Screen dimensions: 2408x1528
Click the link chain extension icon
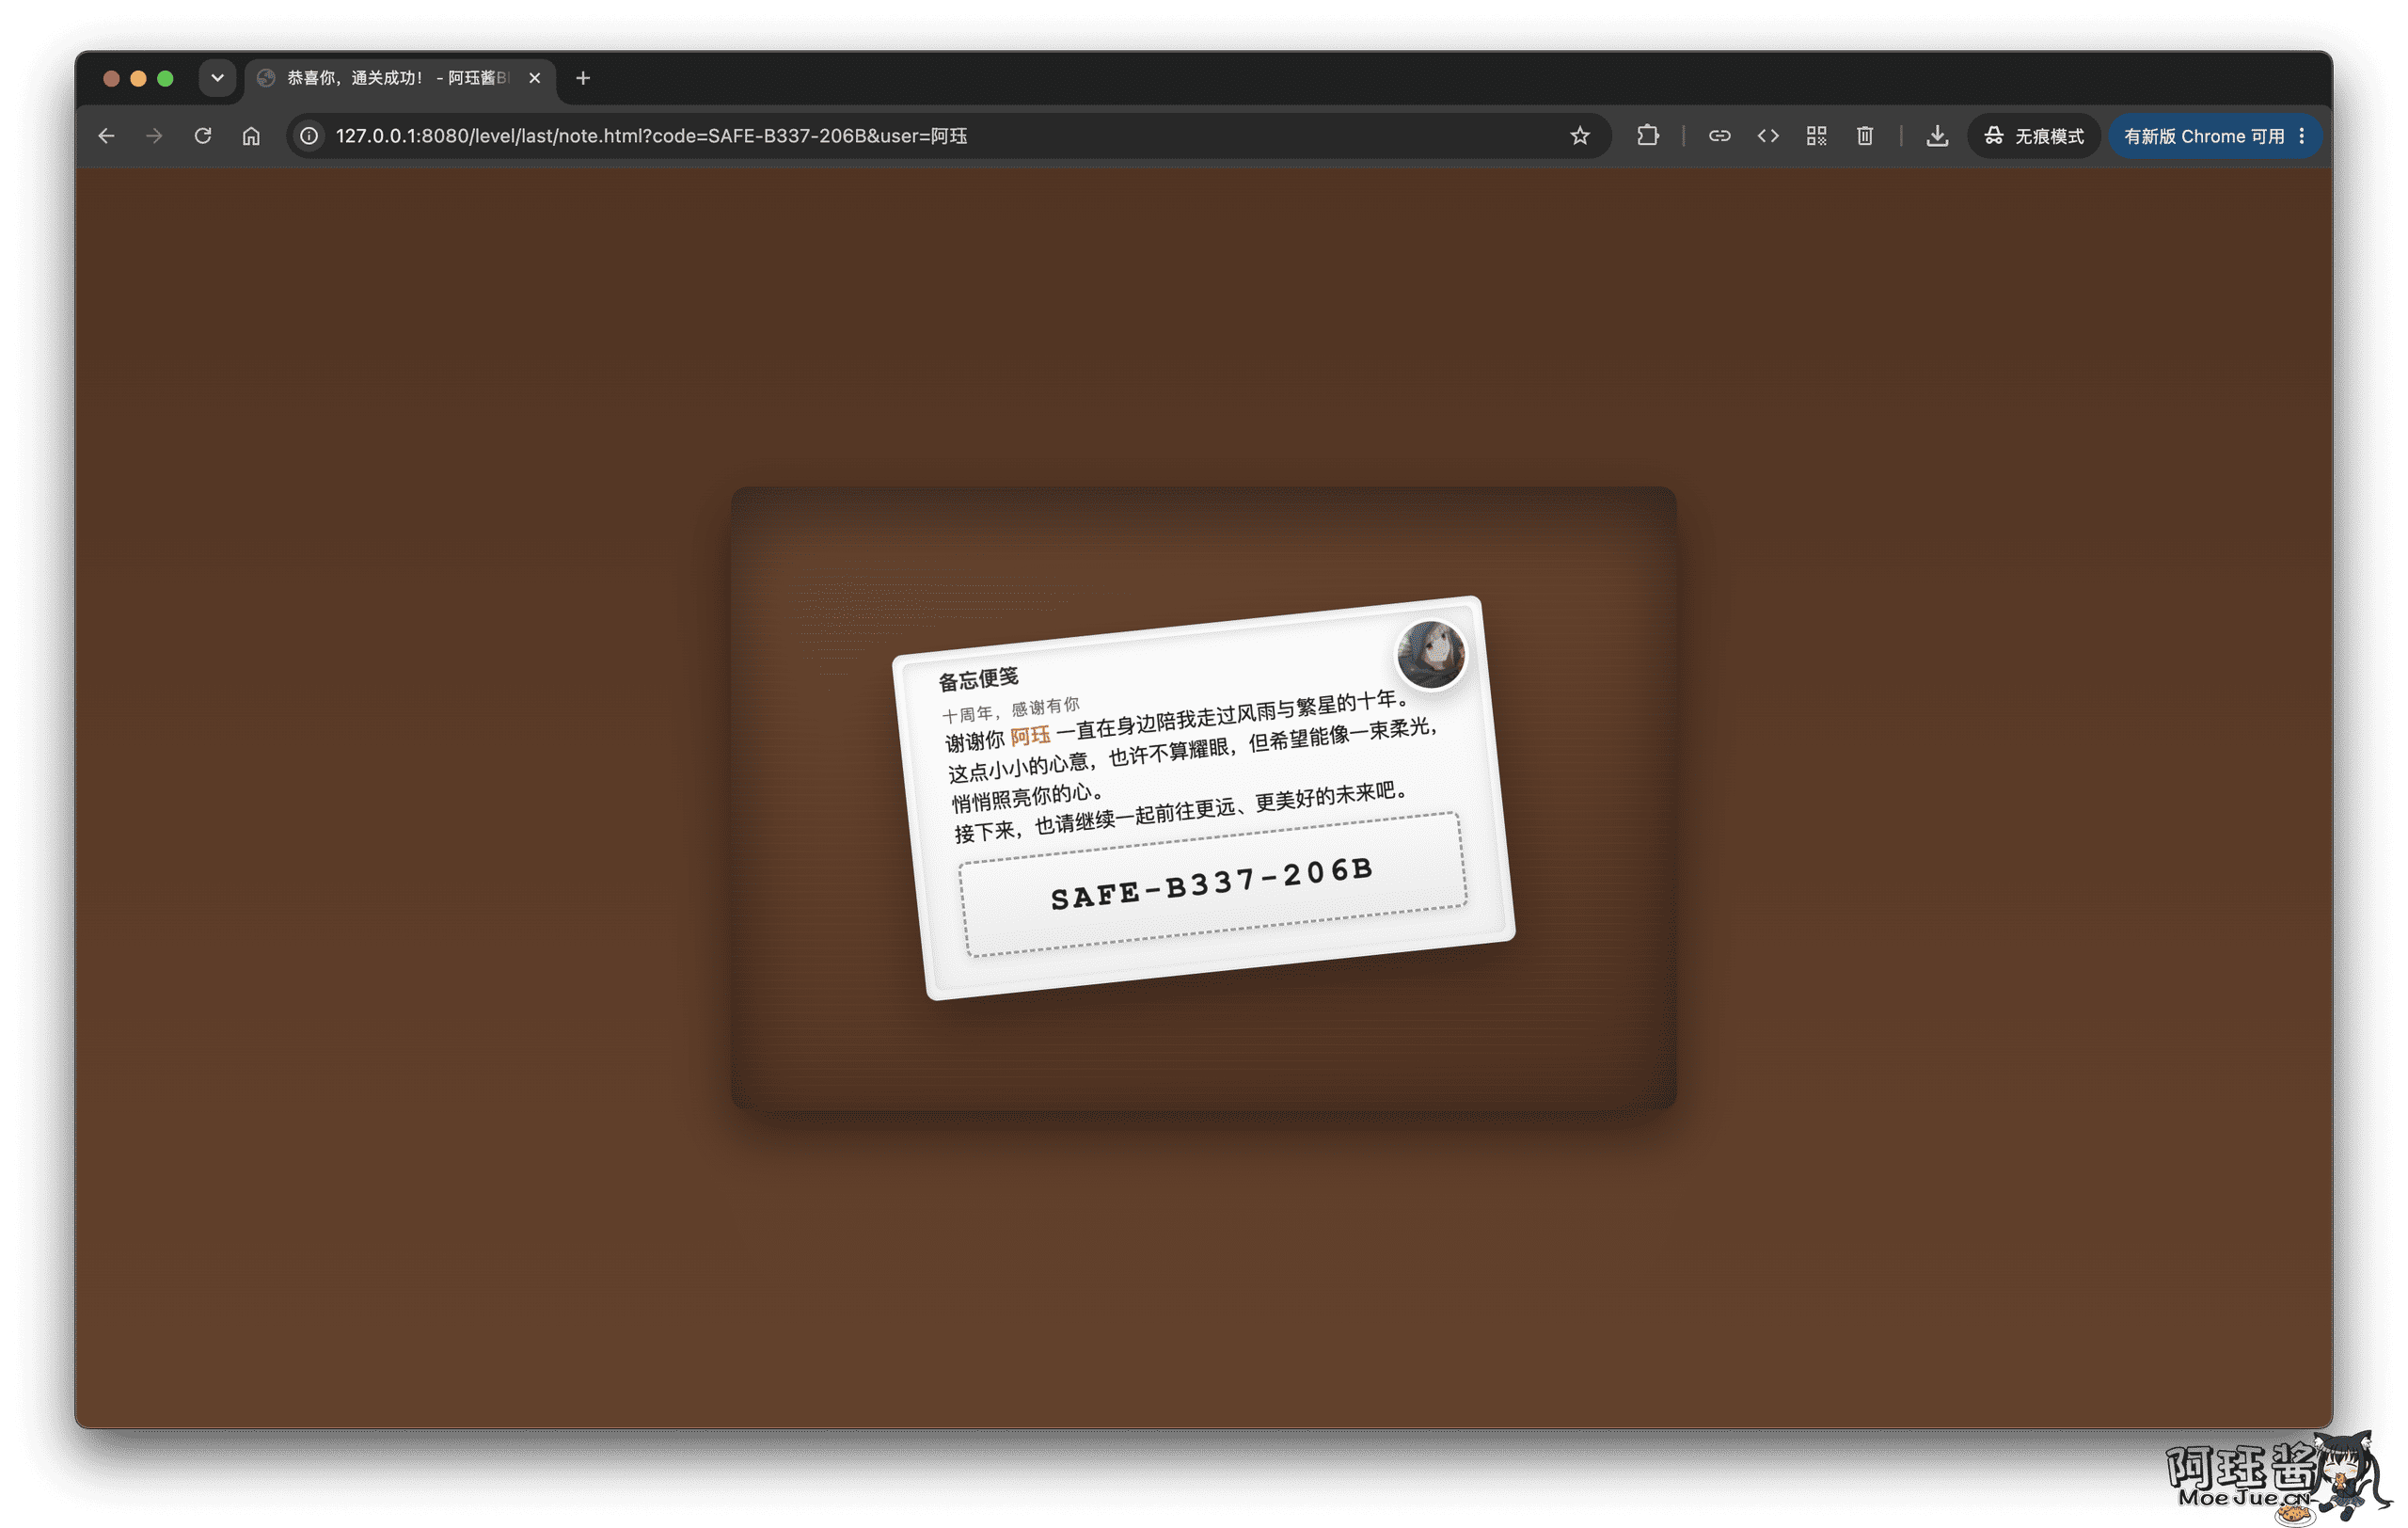tap(1720, 135)
